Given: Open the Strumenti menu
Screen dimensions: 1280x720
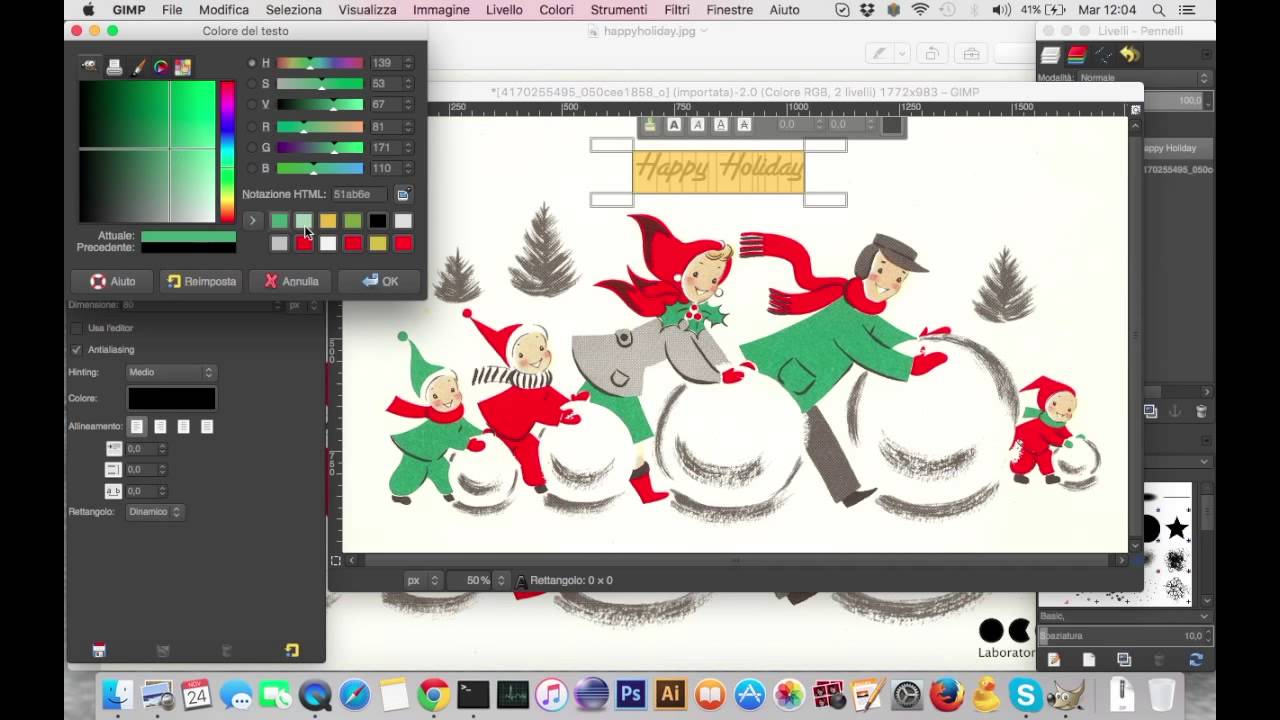Looking at the screenshot, I should [x=618, y=10].
